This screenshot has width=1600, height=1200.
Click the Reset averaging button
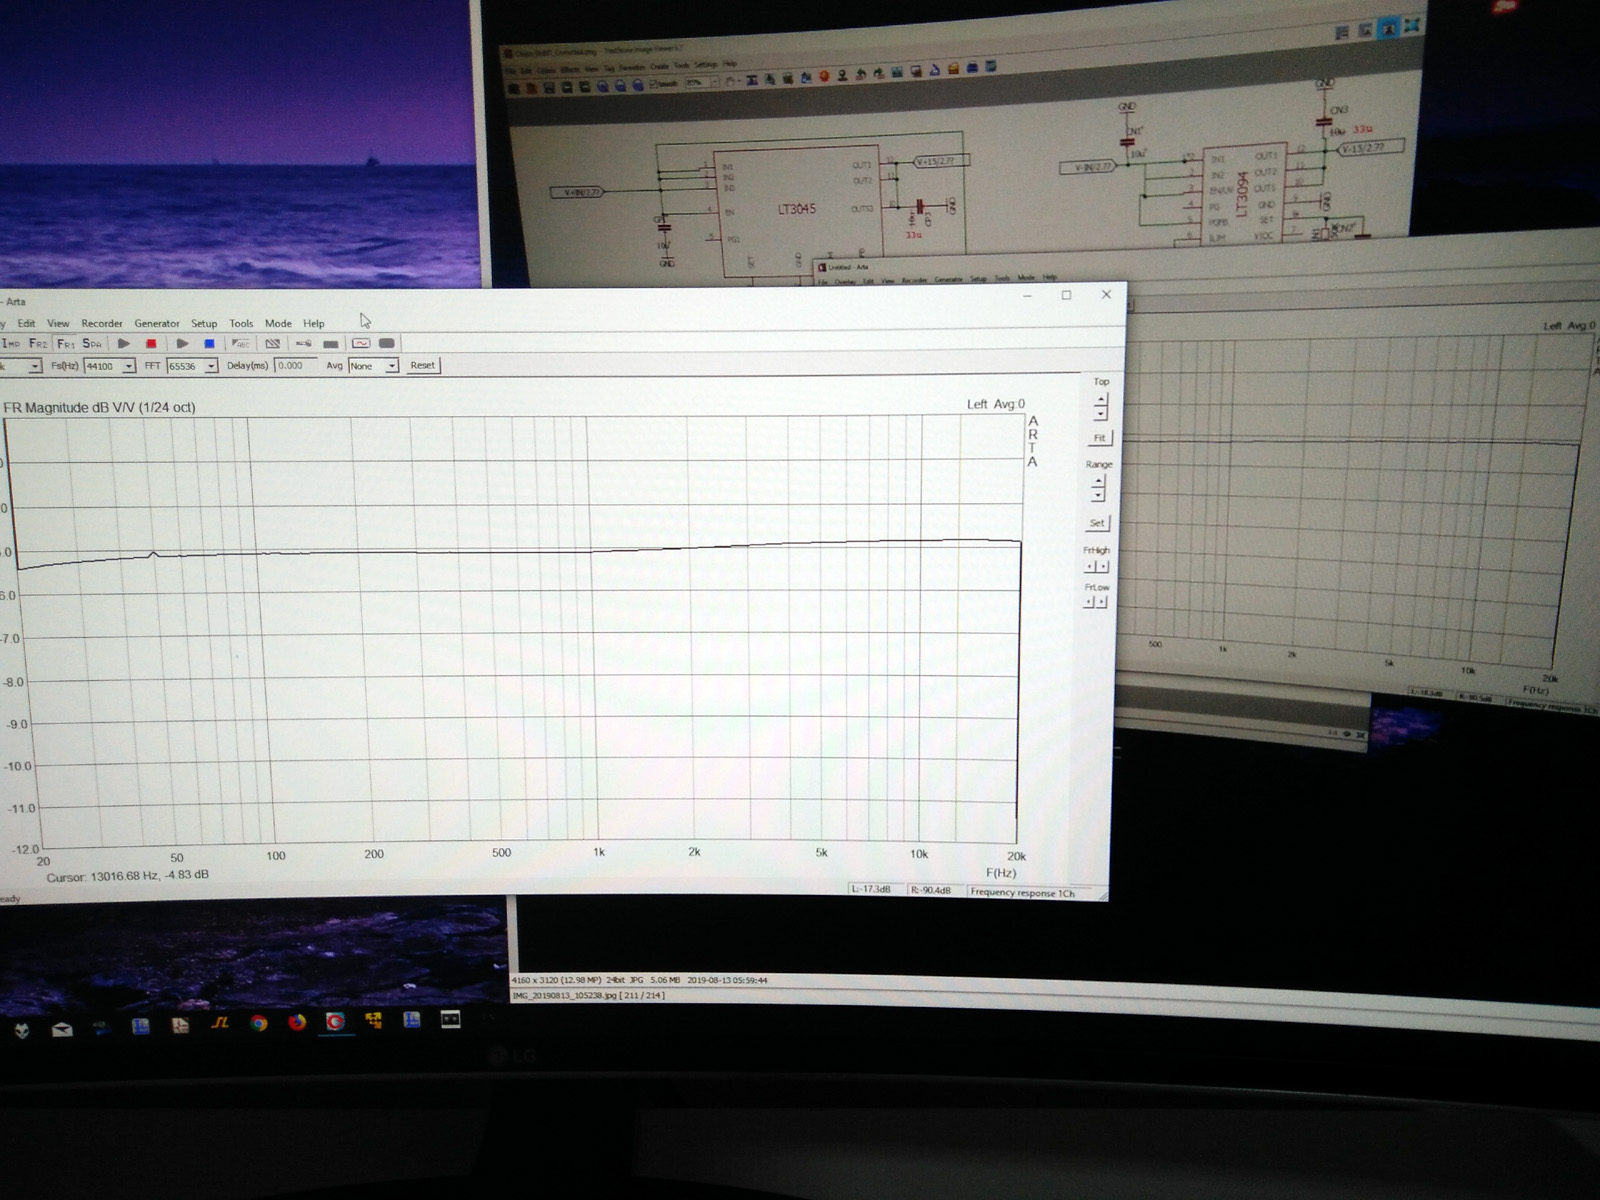pyautogui.click(x=423, y=365)
